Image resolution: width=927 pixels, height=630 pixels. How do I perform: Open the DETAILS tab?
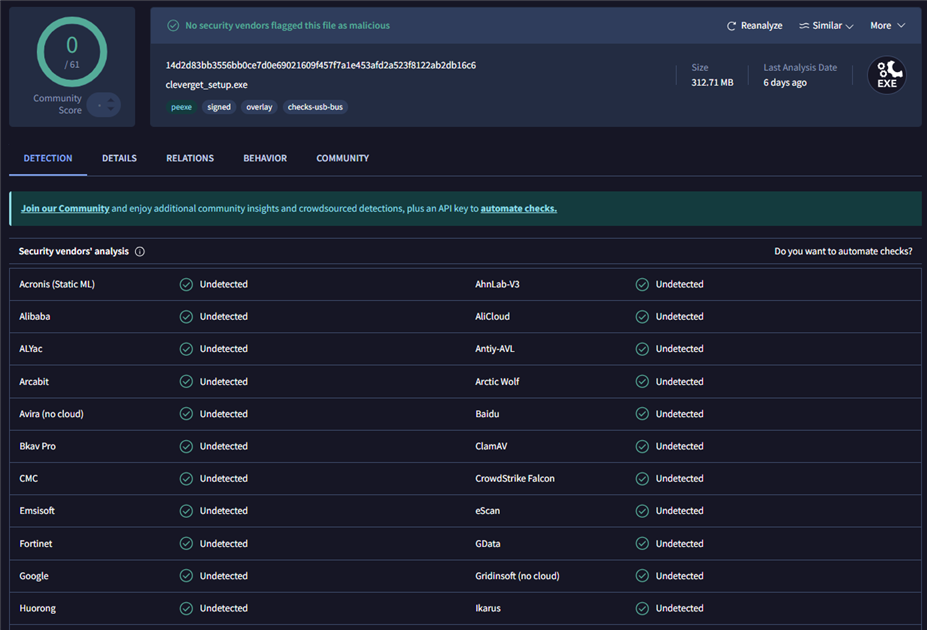click(x=119, y=158)
